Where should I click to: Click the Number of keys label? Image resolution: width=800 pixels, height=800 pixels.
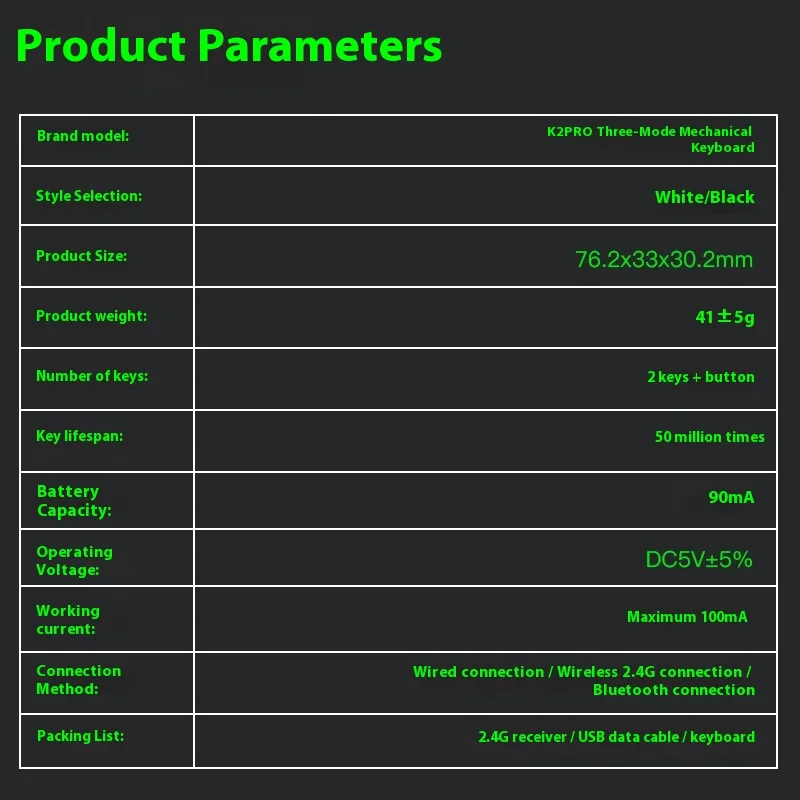(92, 376)
